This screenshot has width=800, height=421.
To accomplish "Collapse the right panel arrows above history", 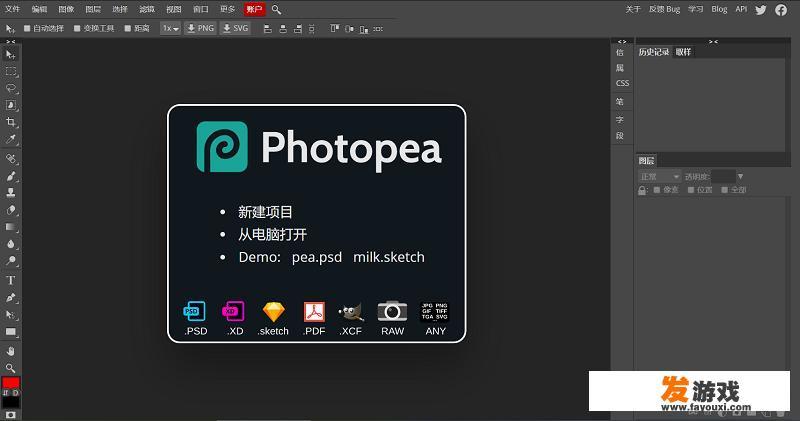I will point(713,42).
